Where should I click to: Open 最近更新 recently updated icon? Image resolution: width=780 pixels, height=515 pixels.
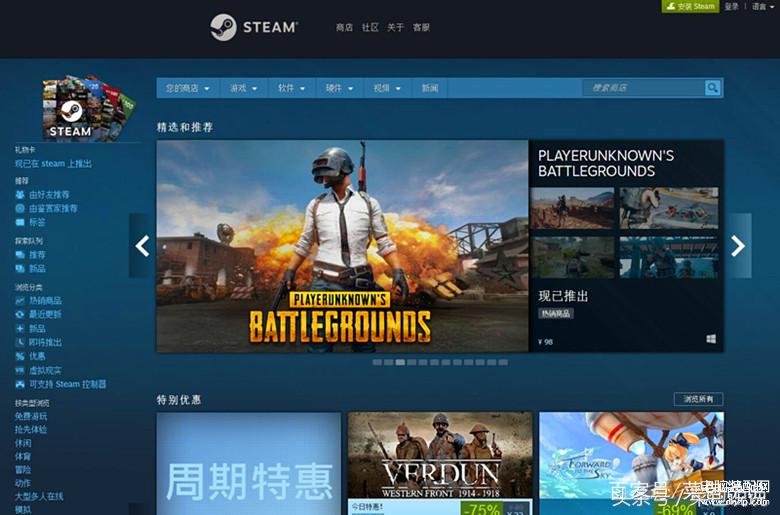[x=20, y=314]
